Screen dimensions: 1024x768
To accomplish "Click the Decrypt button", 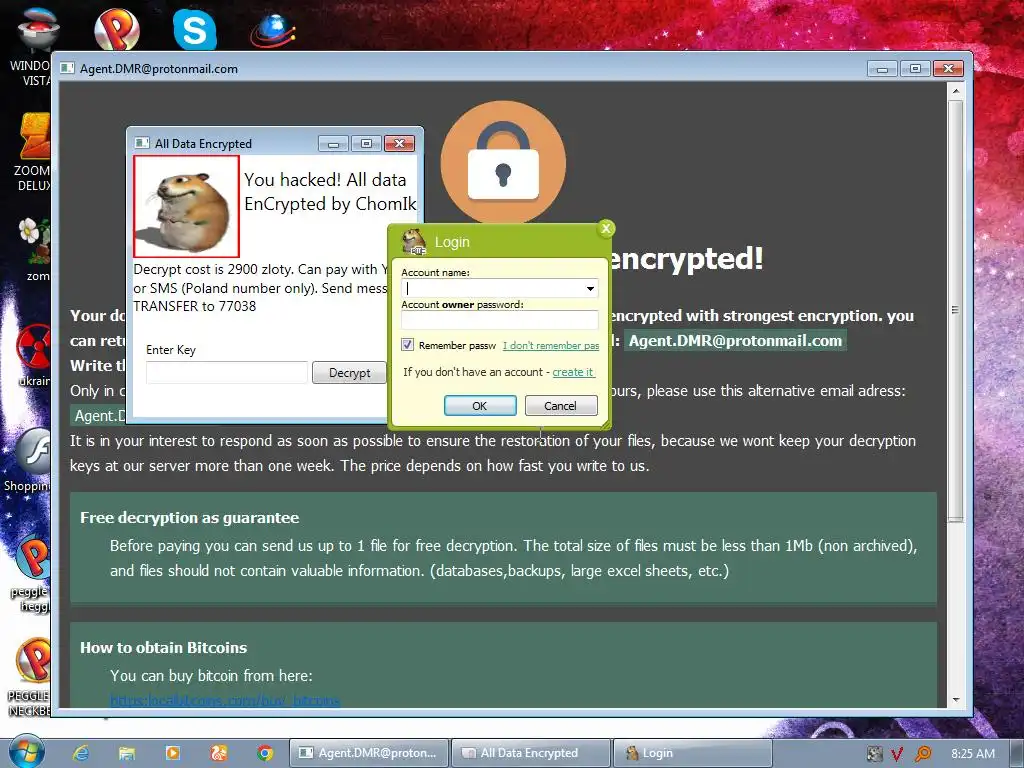I will [349, 372].
